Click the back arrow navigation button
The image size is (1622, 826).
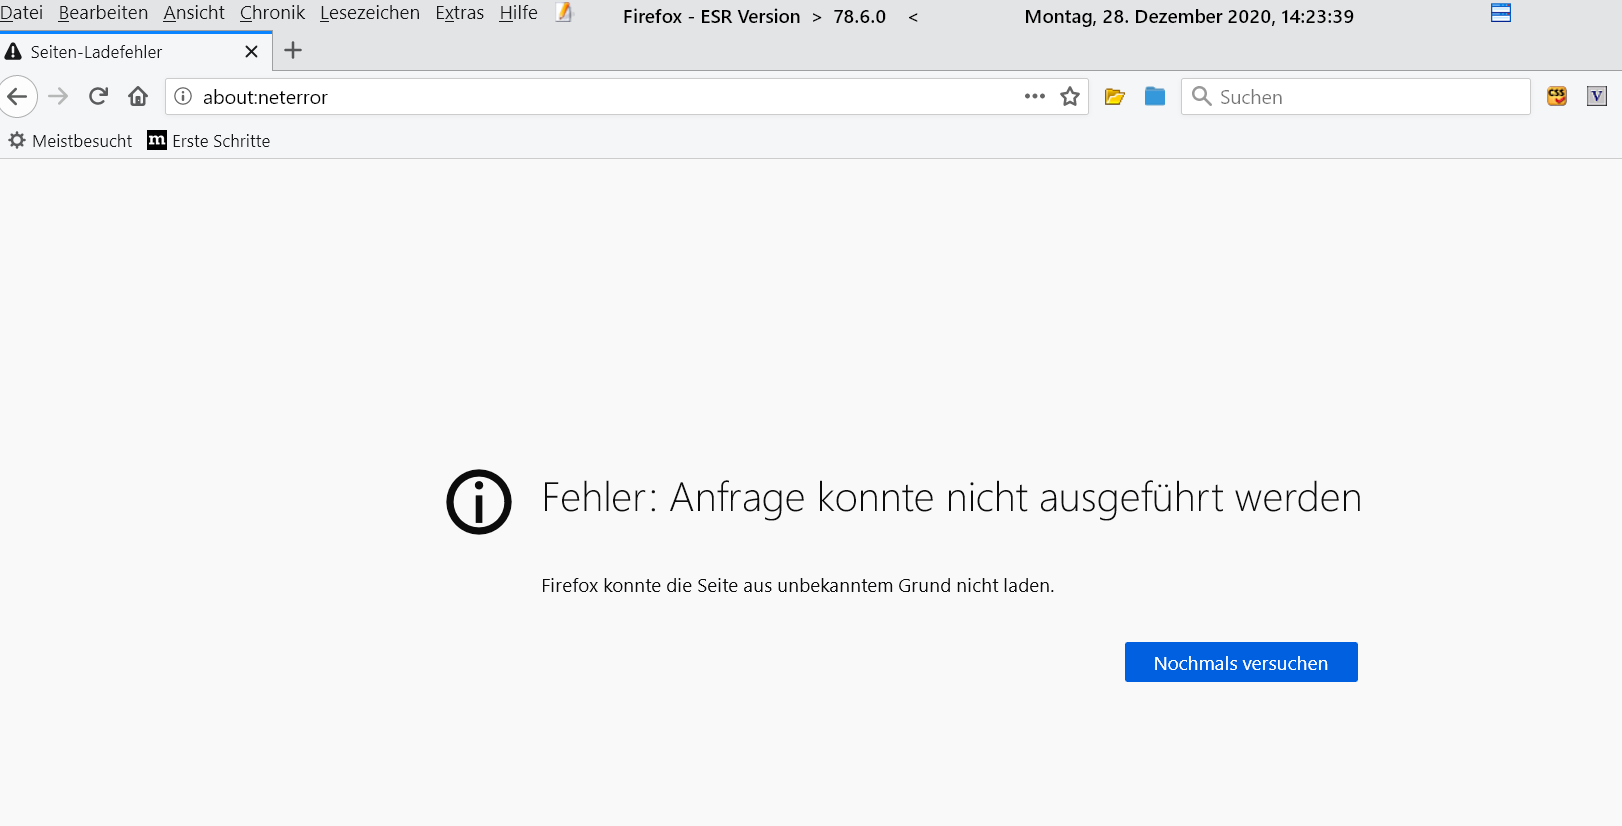(18, 97)
